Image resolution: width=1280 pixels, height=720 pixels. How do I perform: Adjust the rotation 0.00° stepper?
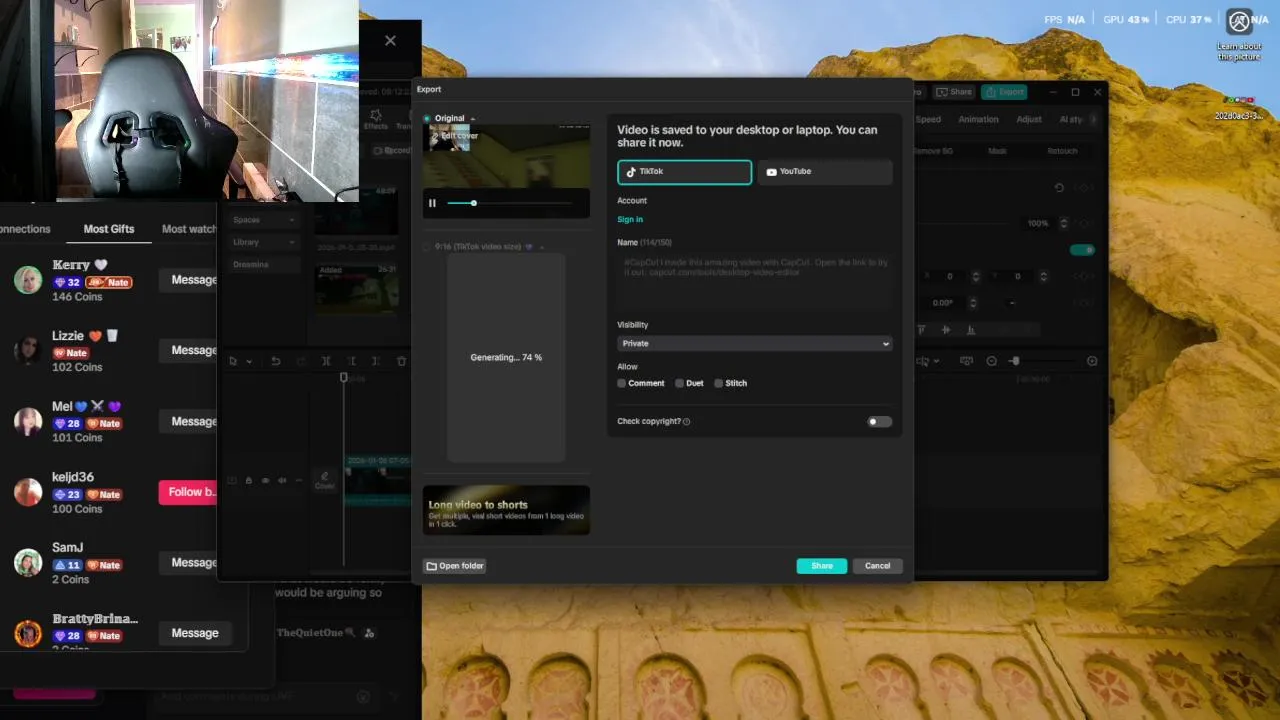pyautogui.click(x=972, y=303)
